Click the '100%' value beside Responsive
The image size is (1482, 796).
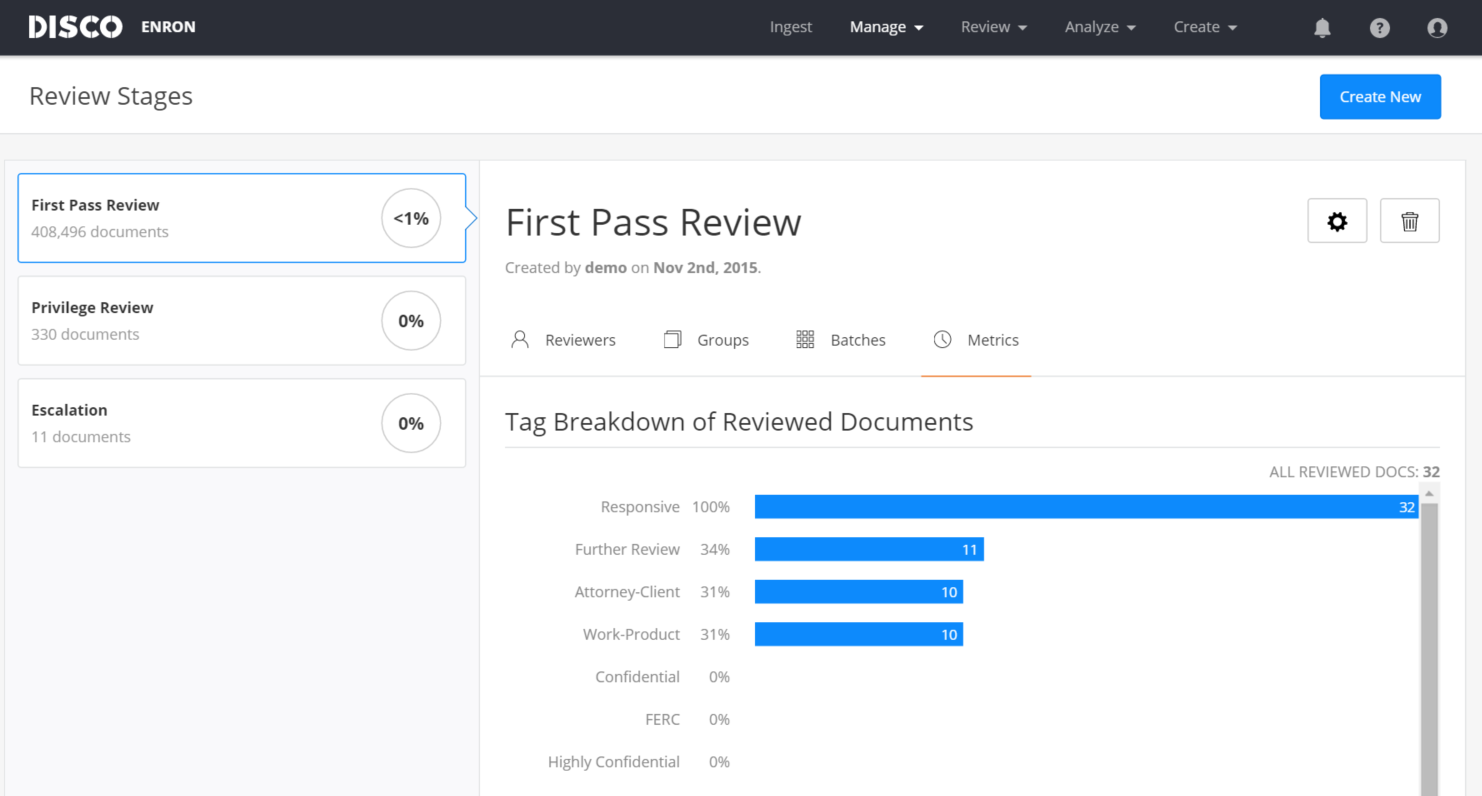coord(711,507)
